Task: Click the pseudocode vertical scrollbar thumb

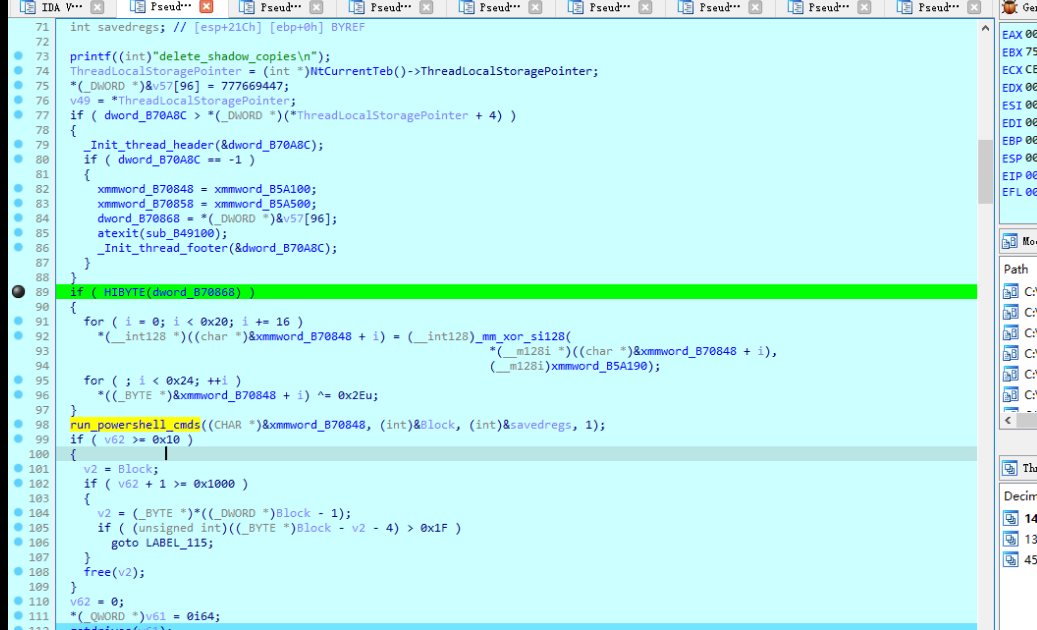Action: pos(985,171)
